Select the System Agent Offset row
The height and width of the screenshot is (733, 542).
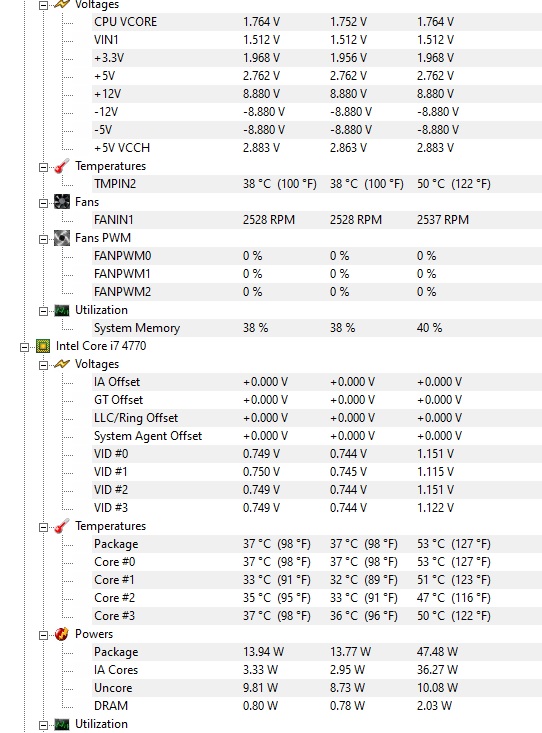317,436
